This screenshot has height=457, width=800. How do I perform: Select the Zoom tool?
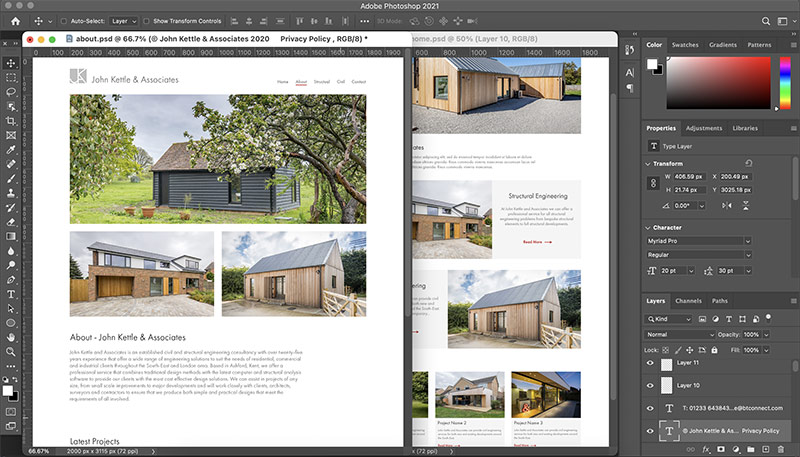(x=11, y=351)
